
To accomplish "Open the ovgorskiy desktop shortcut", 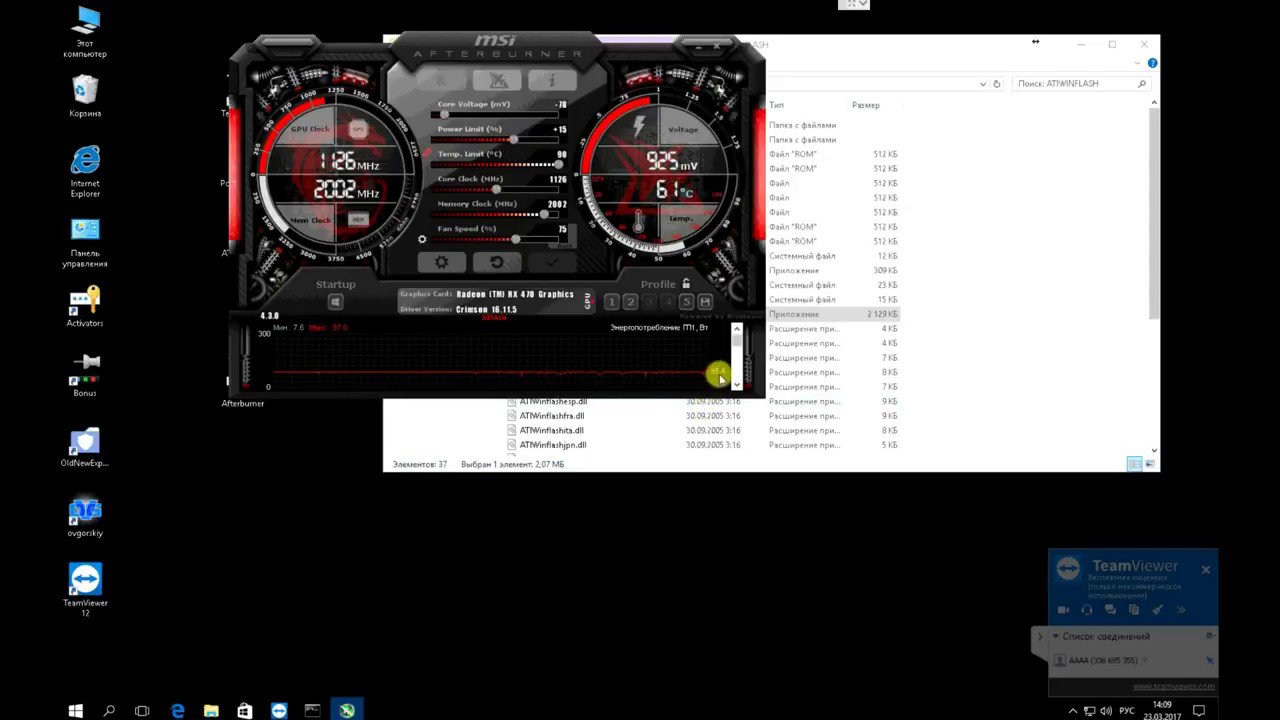I will pos(85,517).
